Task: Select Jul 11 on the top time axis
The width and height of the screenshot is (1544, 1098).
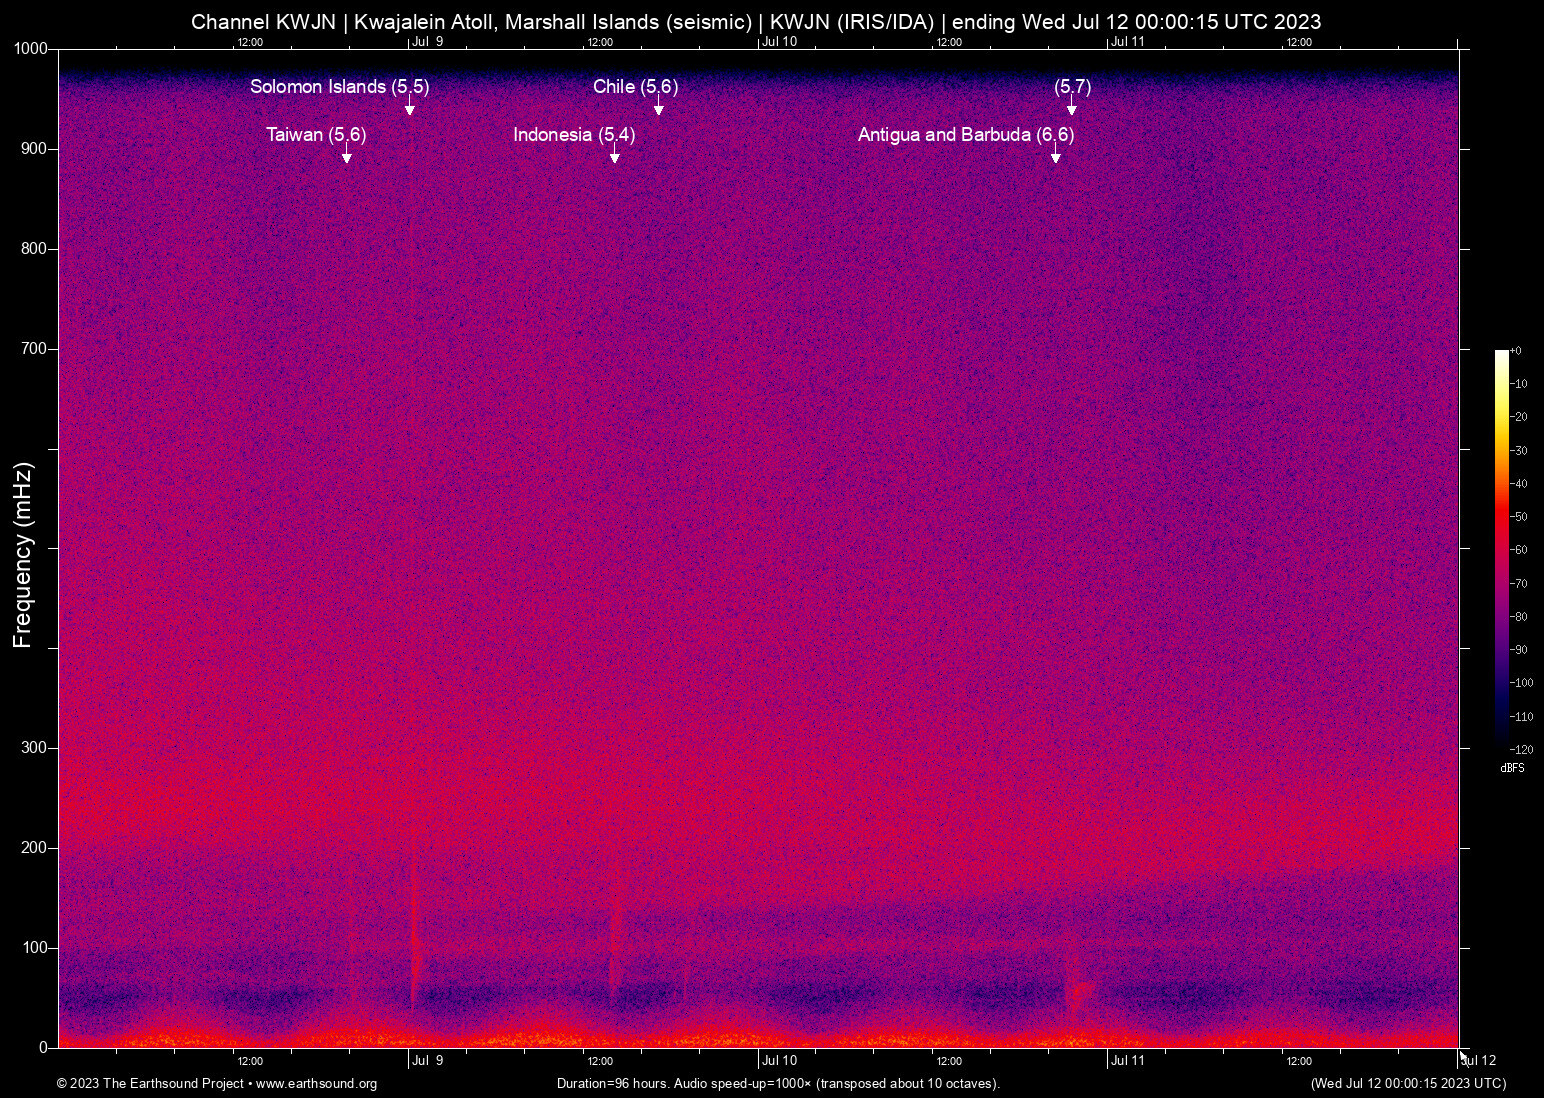Action: (1128, 42)
